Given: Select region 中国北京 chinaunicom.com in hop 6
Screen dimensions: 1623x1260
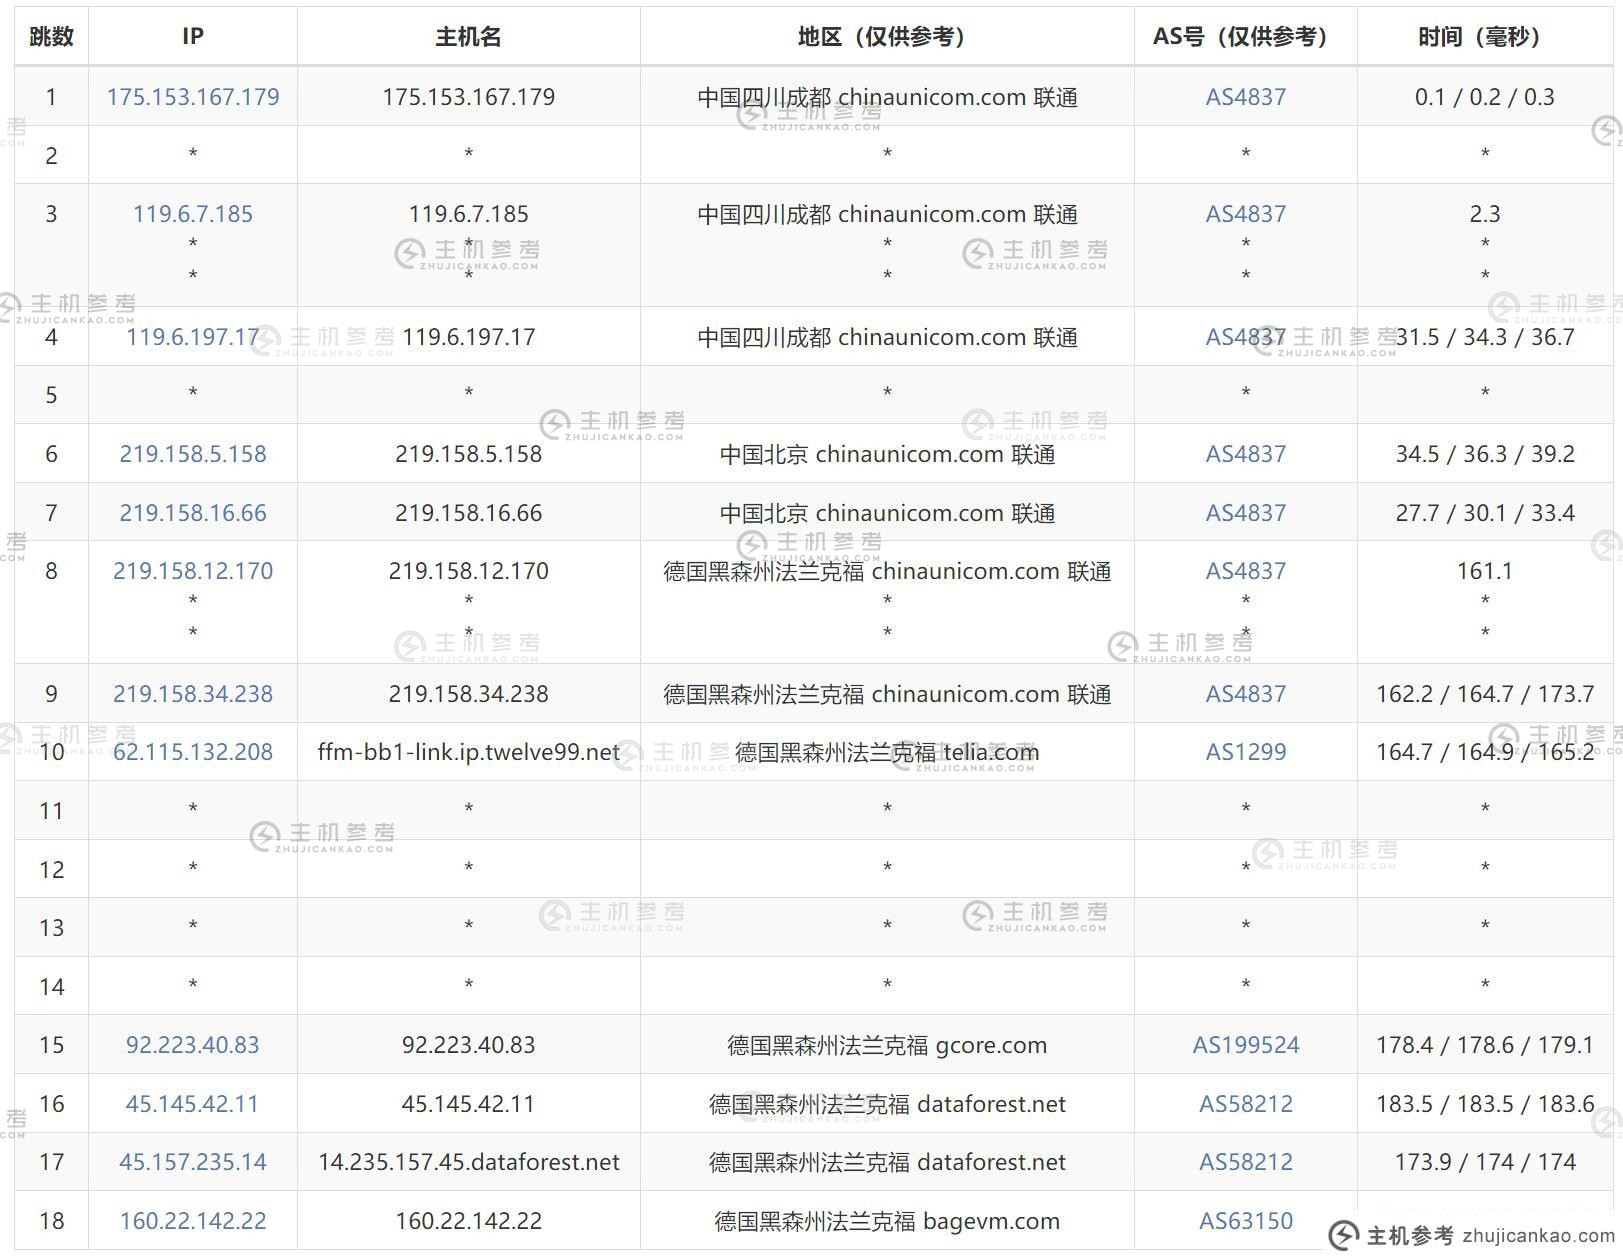Looking at the screenshot, I should [887, 454].
